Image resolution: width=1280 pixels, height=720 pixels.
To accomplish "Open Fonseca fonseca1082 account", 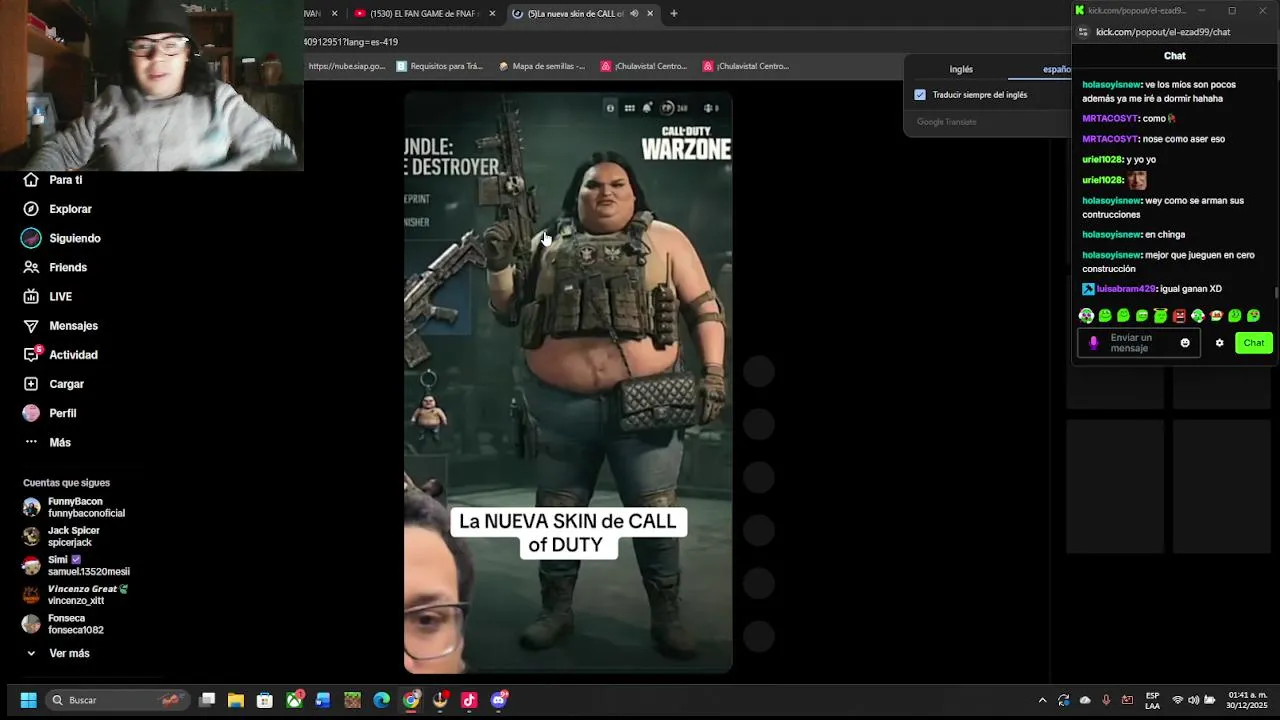I will click(63, 624).
